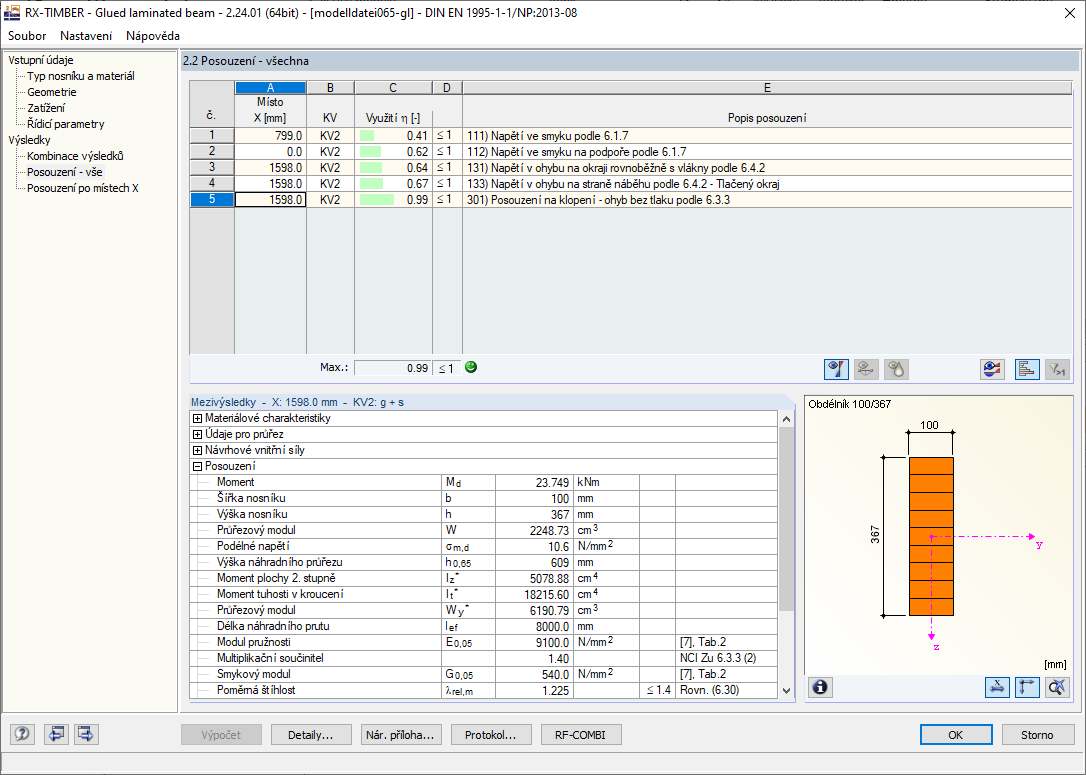Click the Poměrná štíhlost value 1.225
Viewport: 1086px width, 775px height.
point(535,691)
